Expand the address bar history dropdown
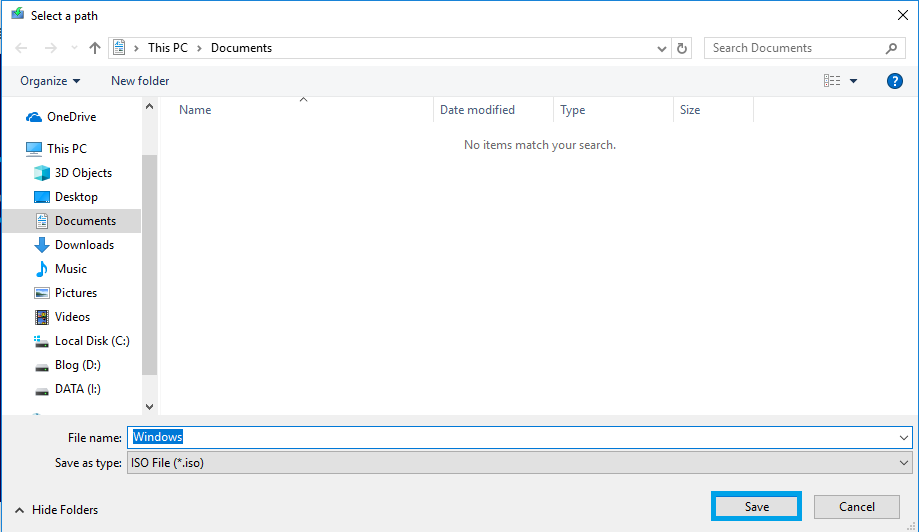919x532 pixels. pyautogui.click(x=662, y=49)
